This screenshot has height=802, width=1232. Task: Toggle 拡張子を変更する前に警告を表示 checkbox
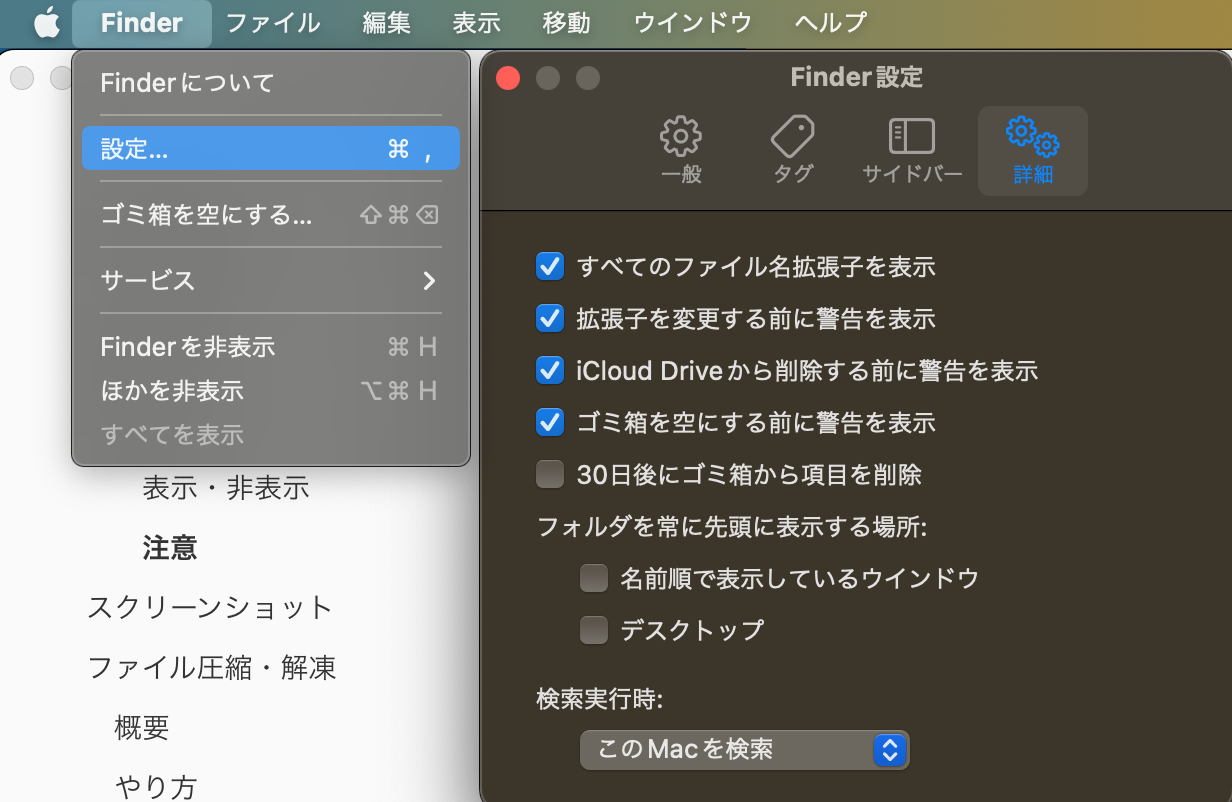(550, 319)
